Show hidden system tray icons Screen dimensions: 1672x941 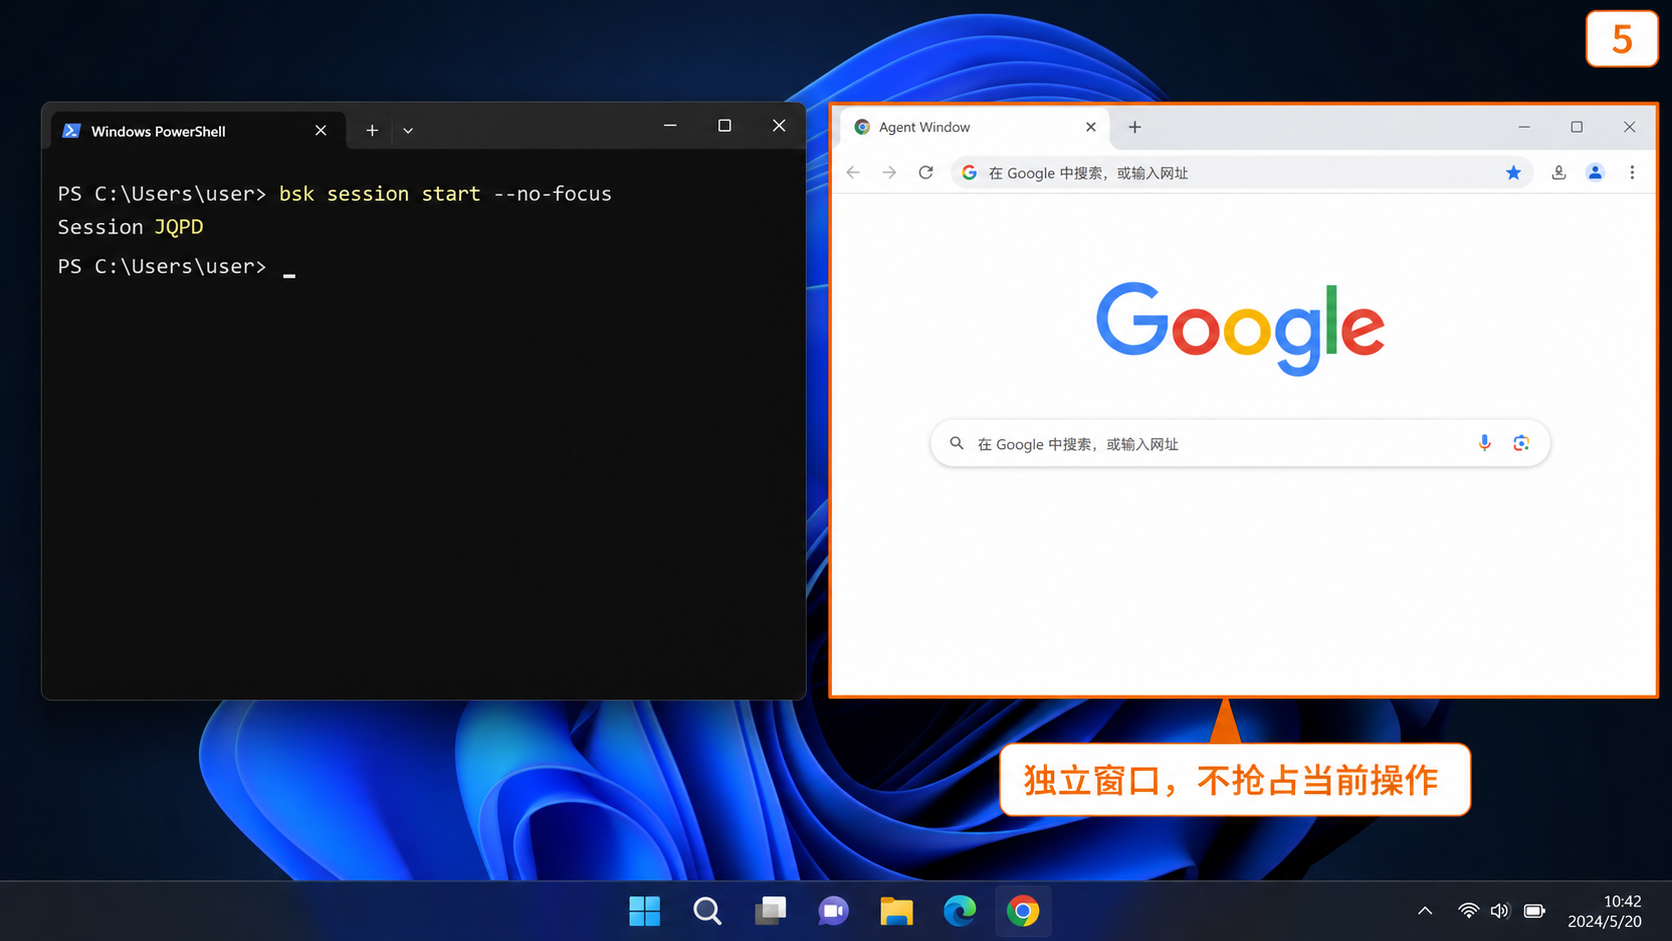(1425, 911)
